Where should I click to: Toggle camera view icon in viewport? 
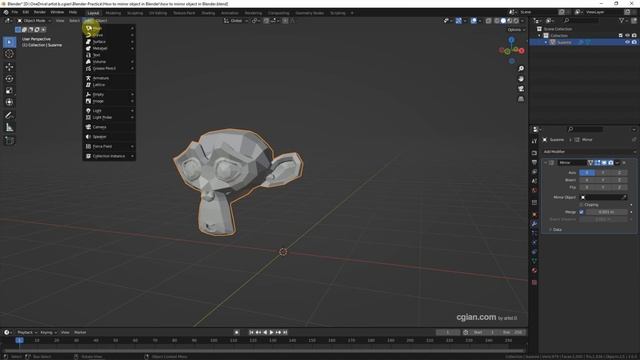point(521,89)
